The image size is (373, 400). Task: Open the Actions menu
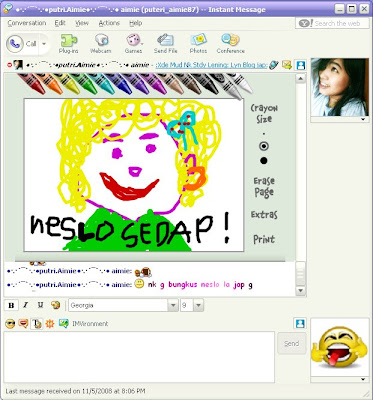109,23
